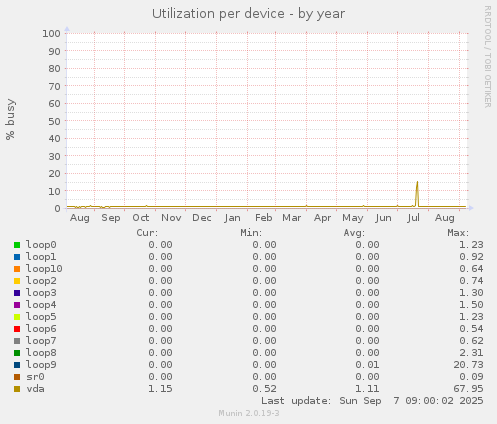Select the loop0 legend label

tap(41, 245)
